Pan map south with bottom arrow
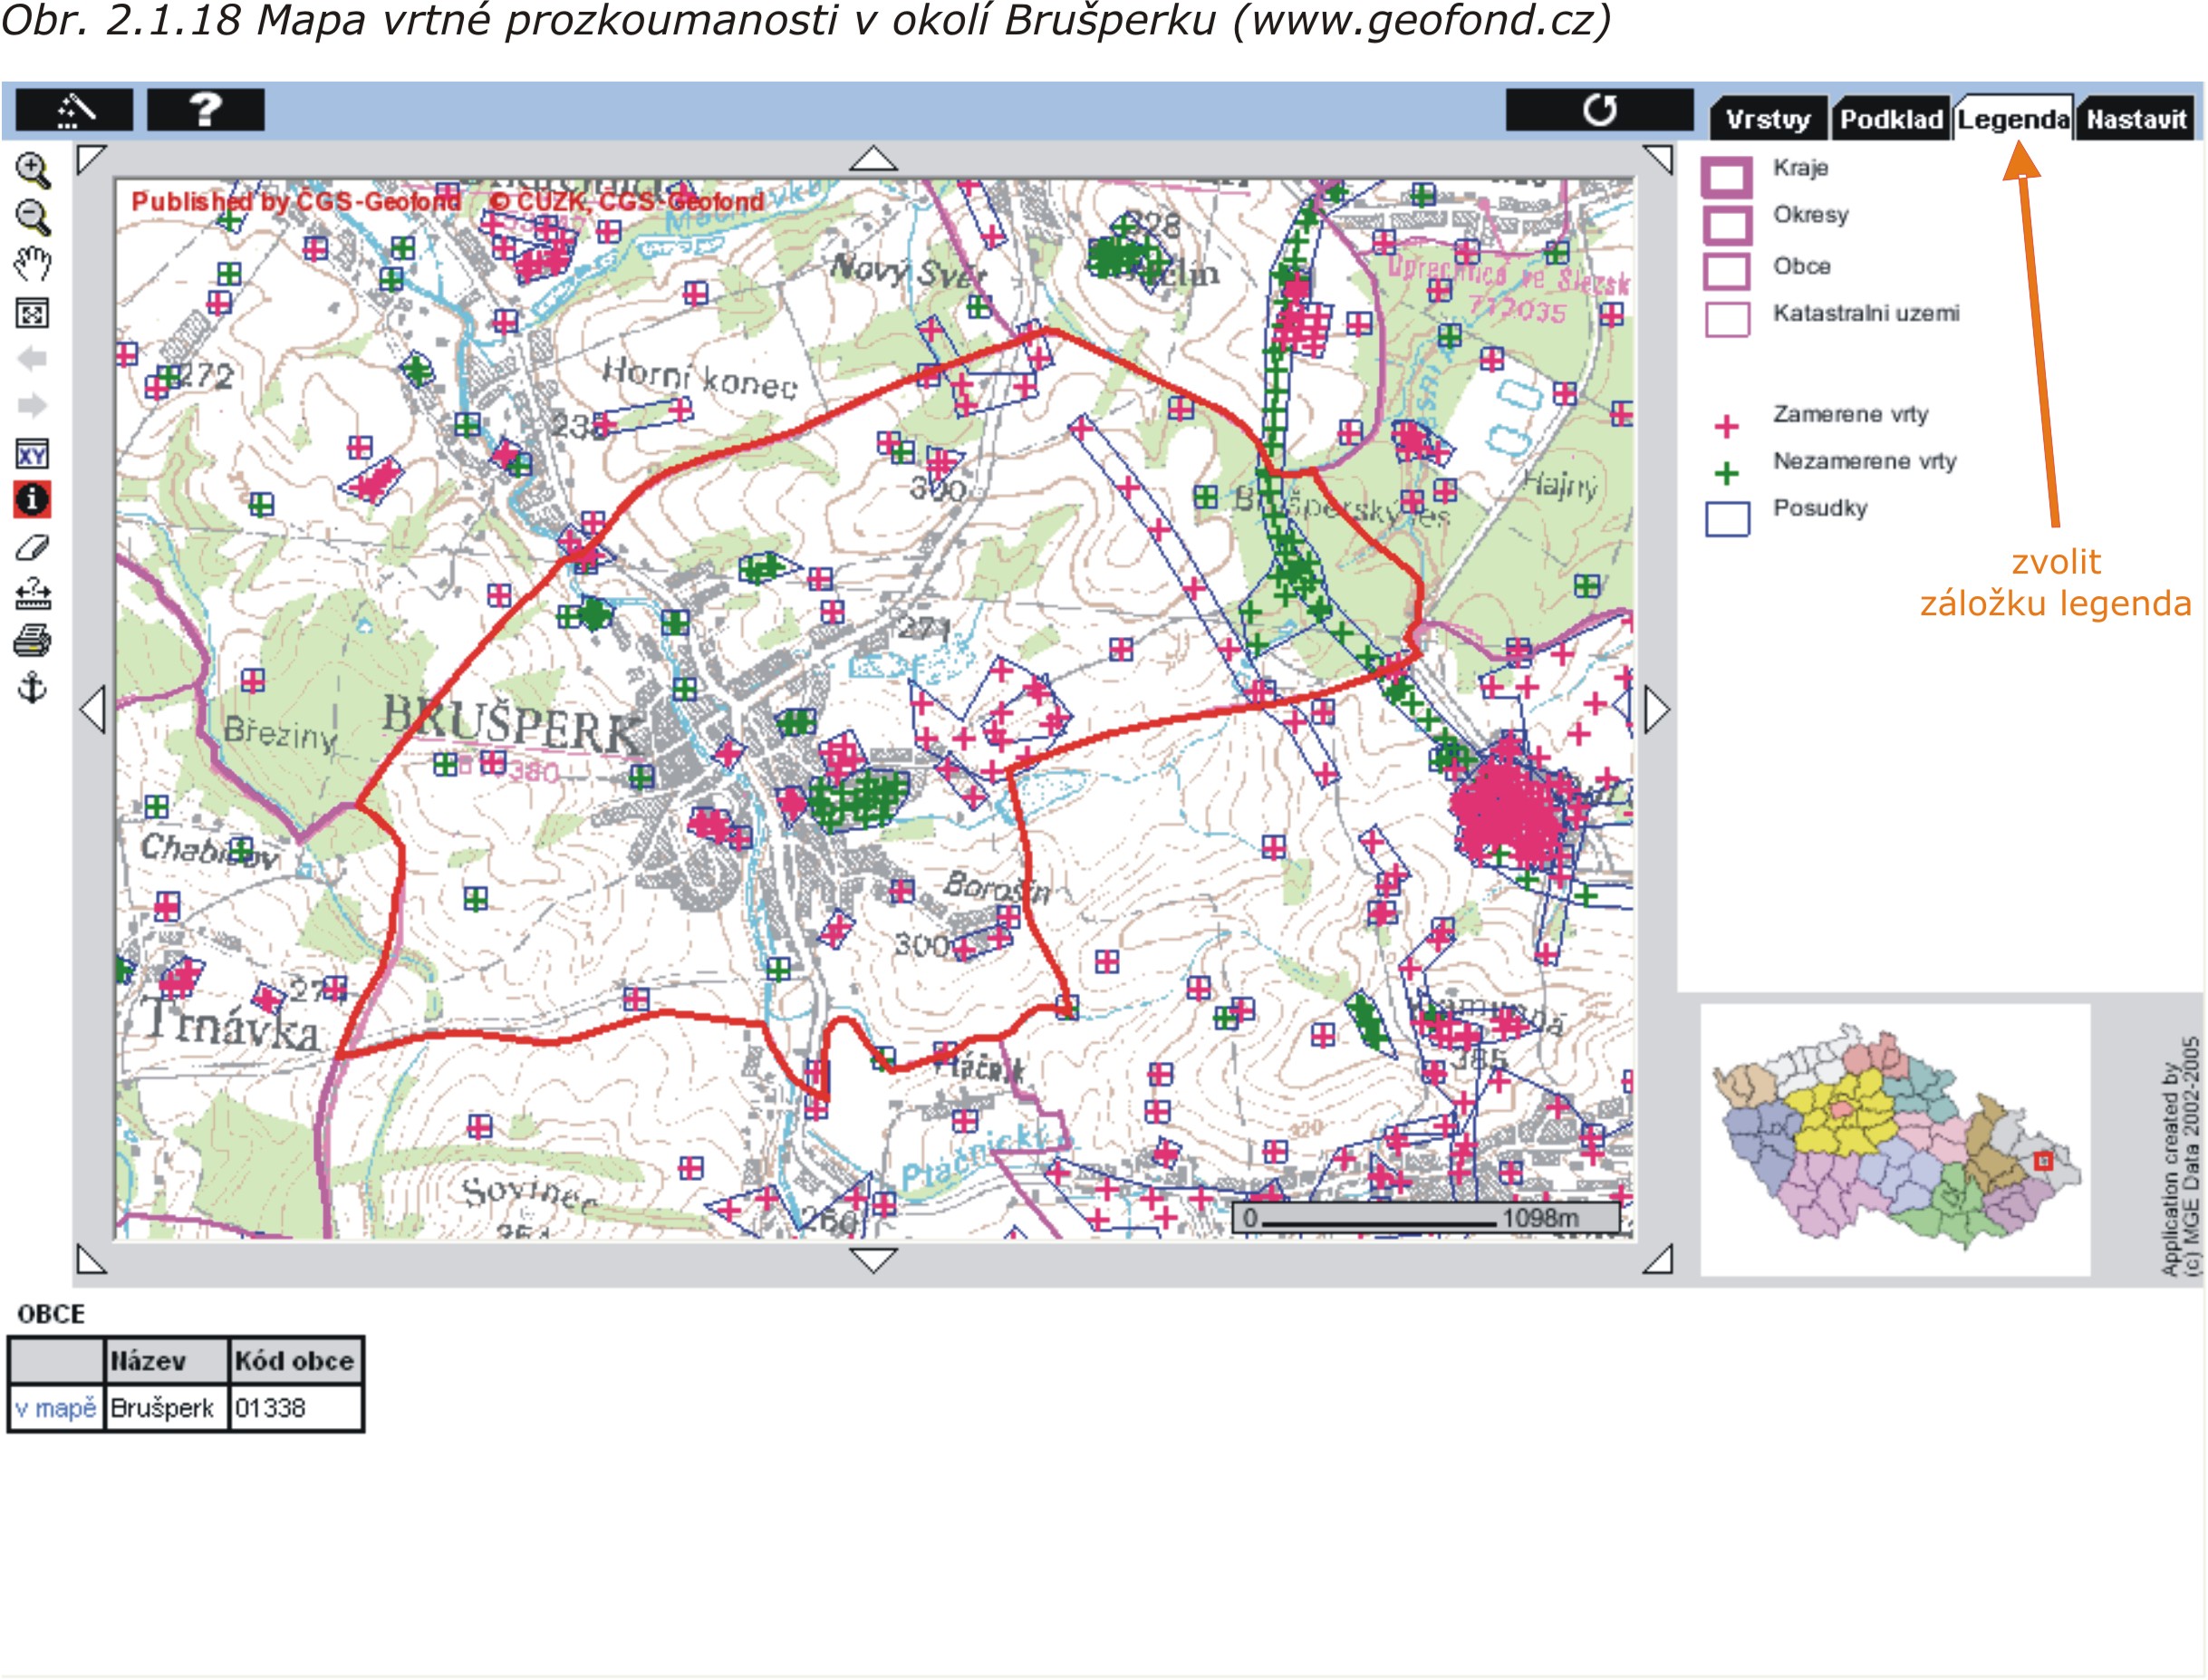 (873, 1259)
